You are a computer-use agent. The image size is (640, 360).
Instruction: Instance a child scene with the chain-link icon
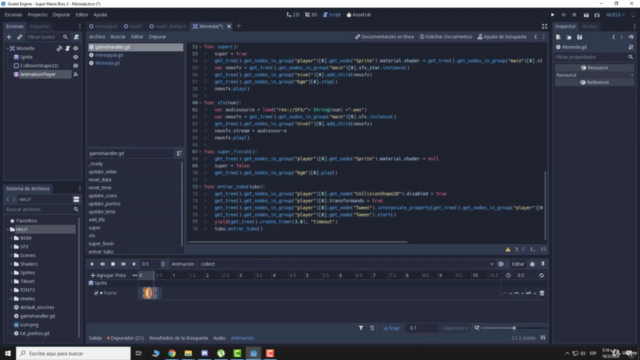[19, 37]
